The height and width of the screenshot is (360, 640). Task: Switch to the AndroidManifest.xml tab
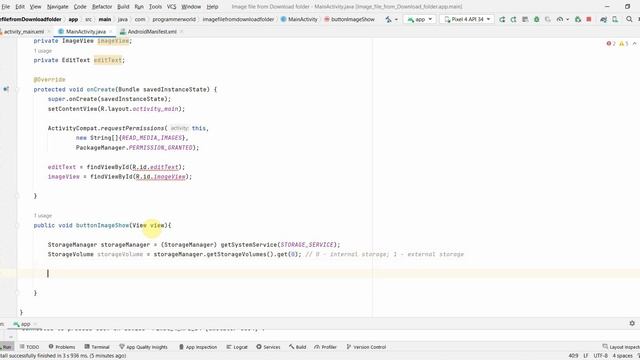[x=152, y=31]
